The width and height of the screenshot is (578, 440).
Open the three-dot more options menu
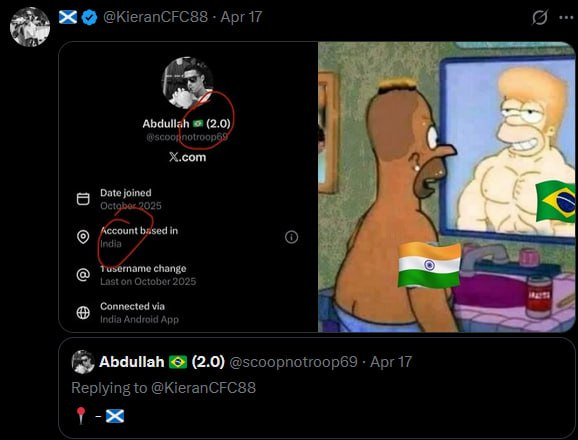point(566,17)
